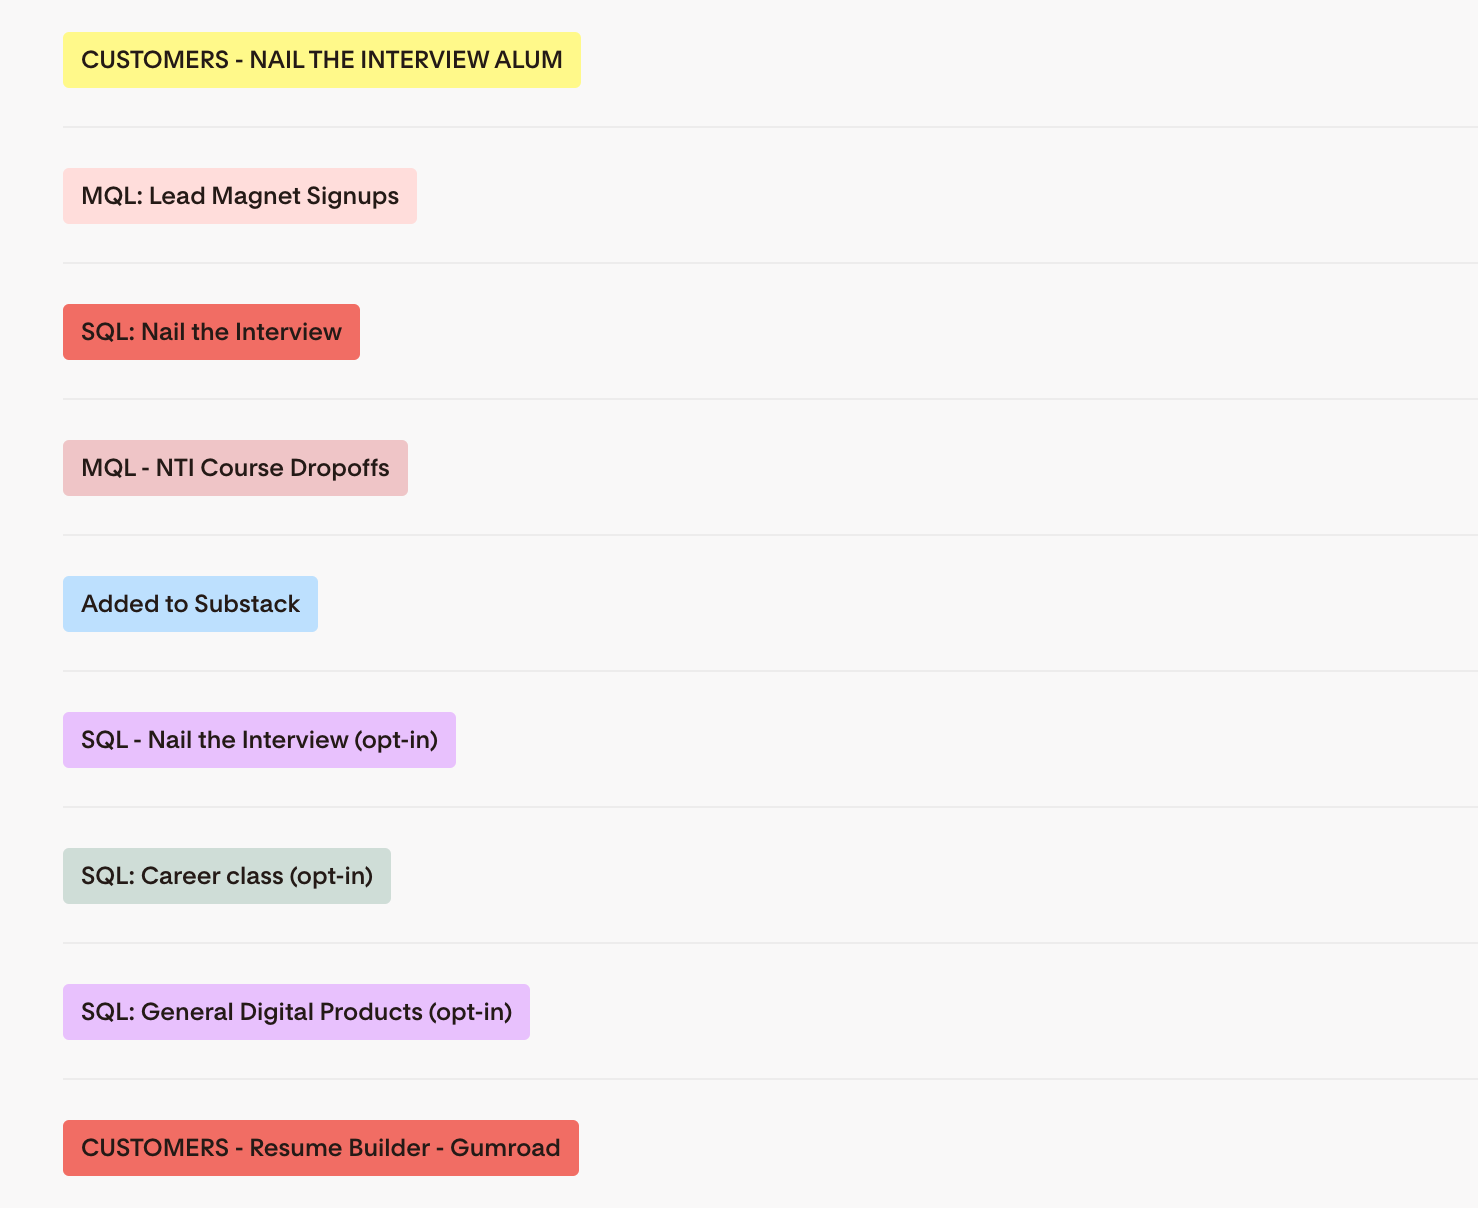The image size is (1478, 1208).
Task: Select SQL - Nail the Interview (opt-in) tag
Action: coord(259,740)
